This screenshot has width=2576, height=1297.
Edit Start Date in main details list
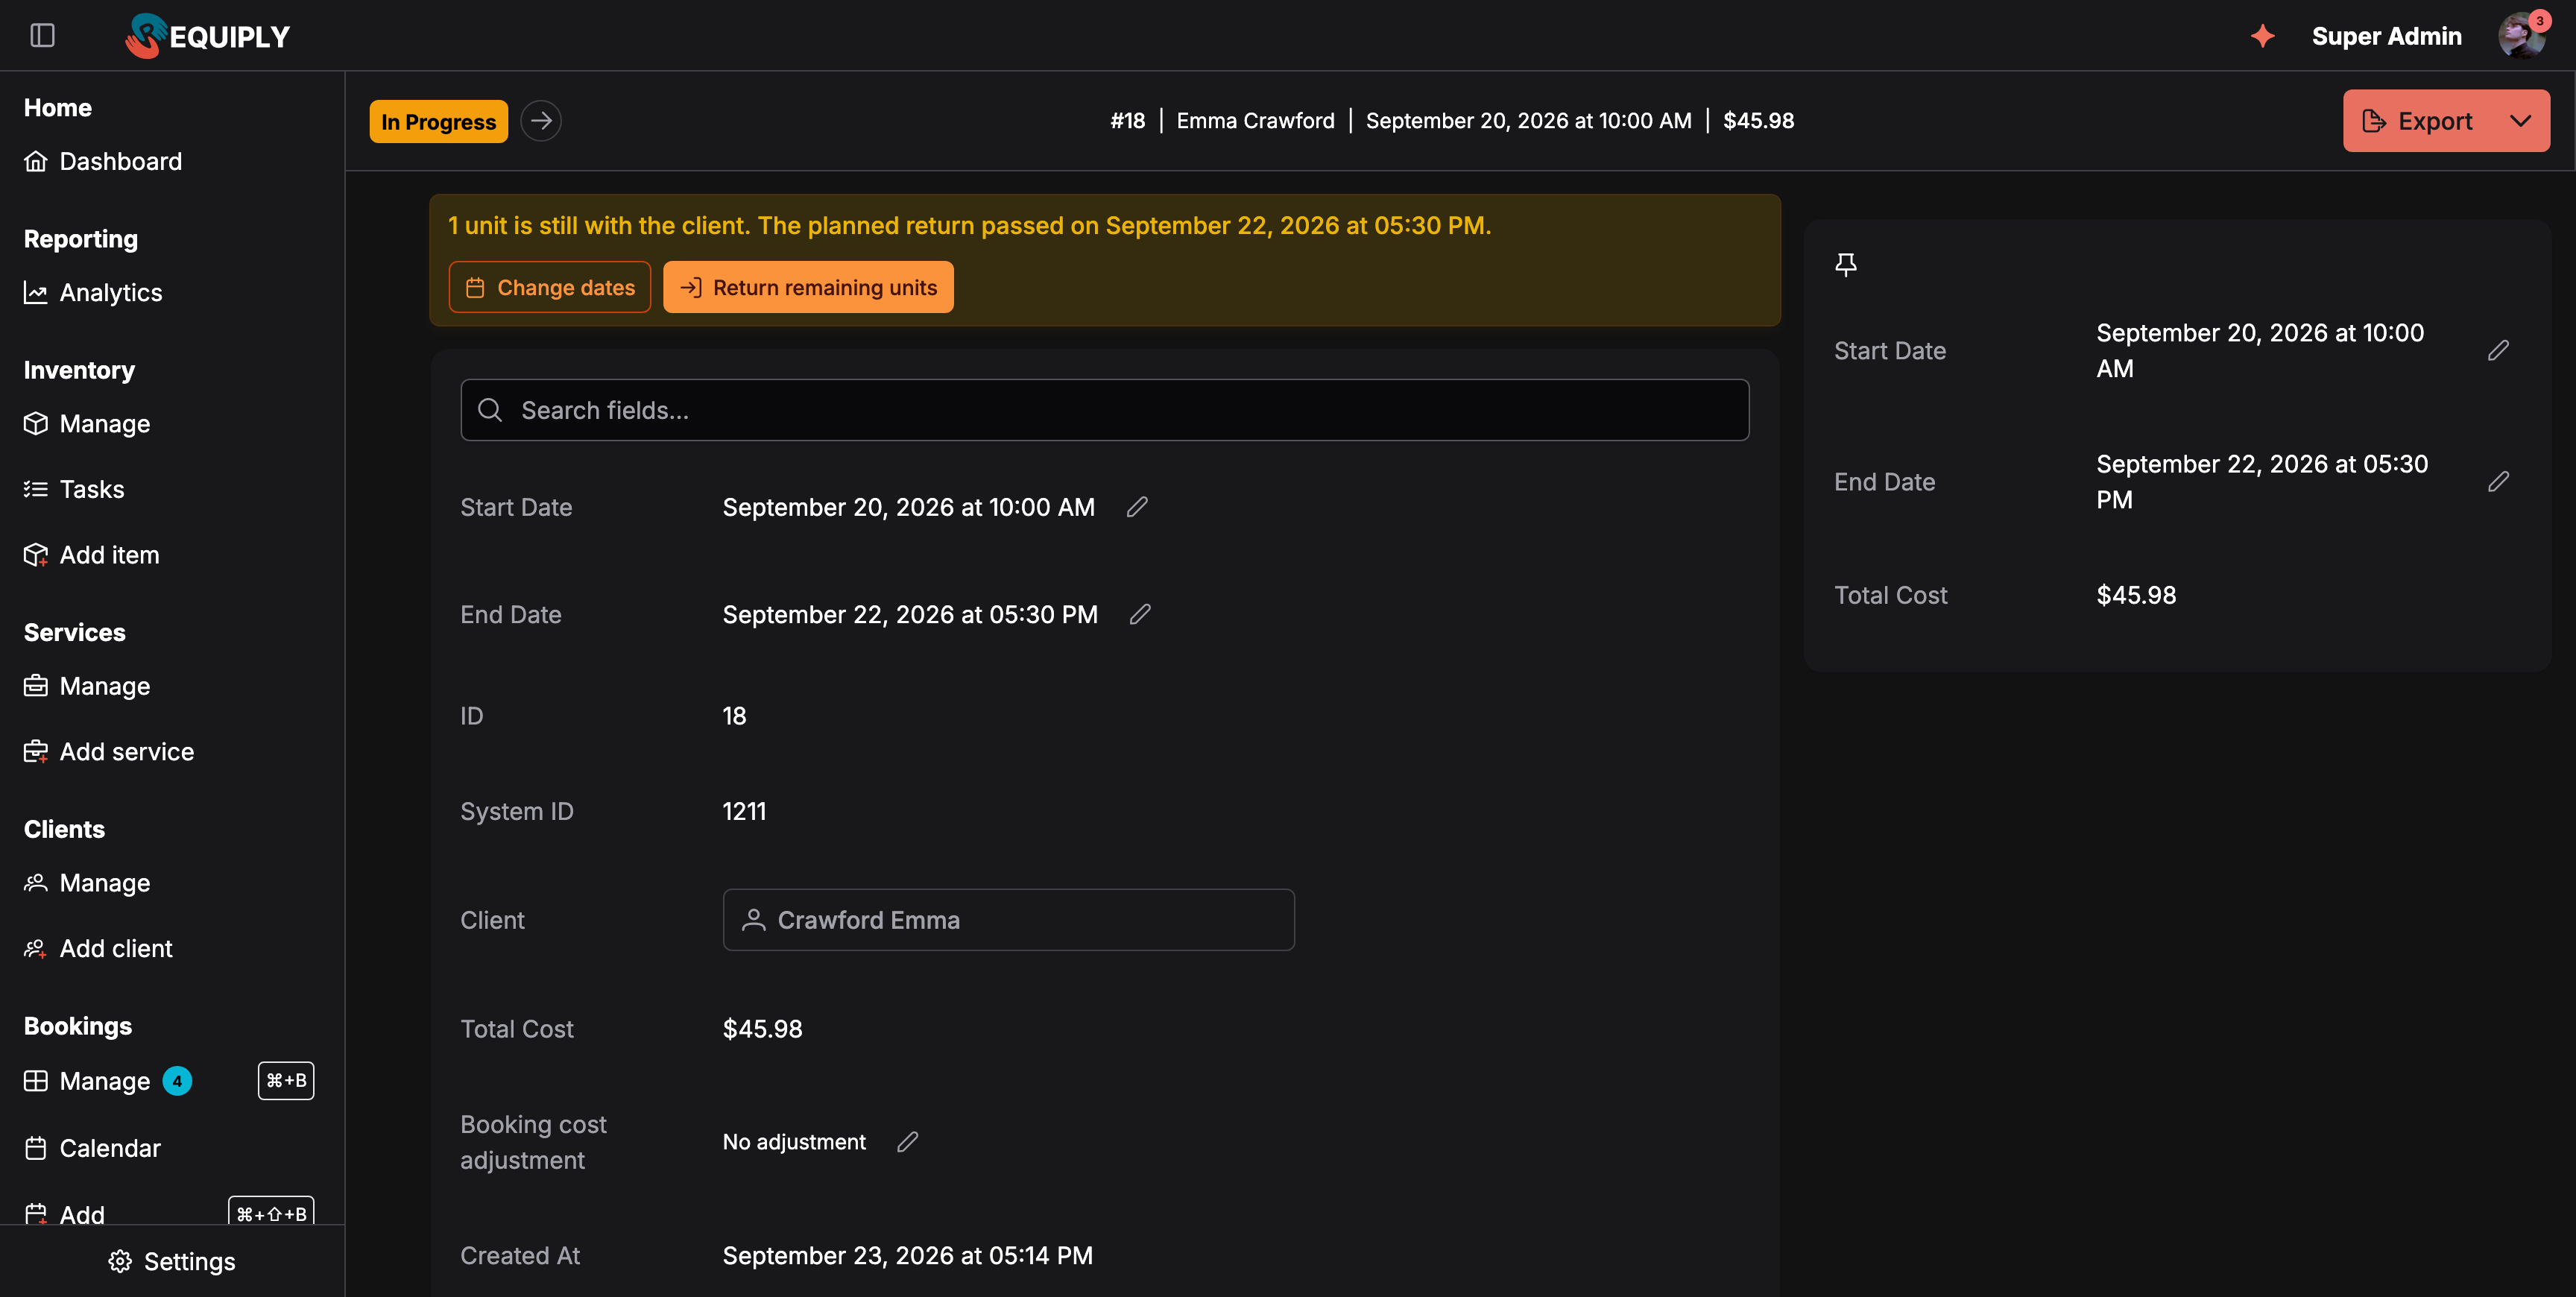pyautogui.click(x=1137, y=507)
